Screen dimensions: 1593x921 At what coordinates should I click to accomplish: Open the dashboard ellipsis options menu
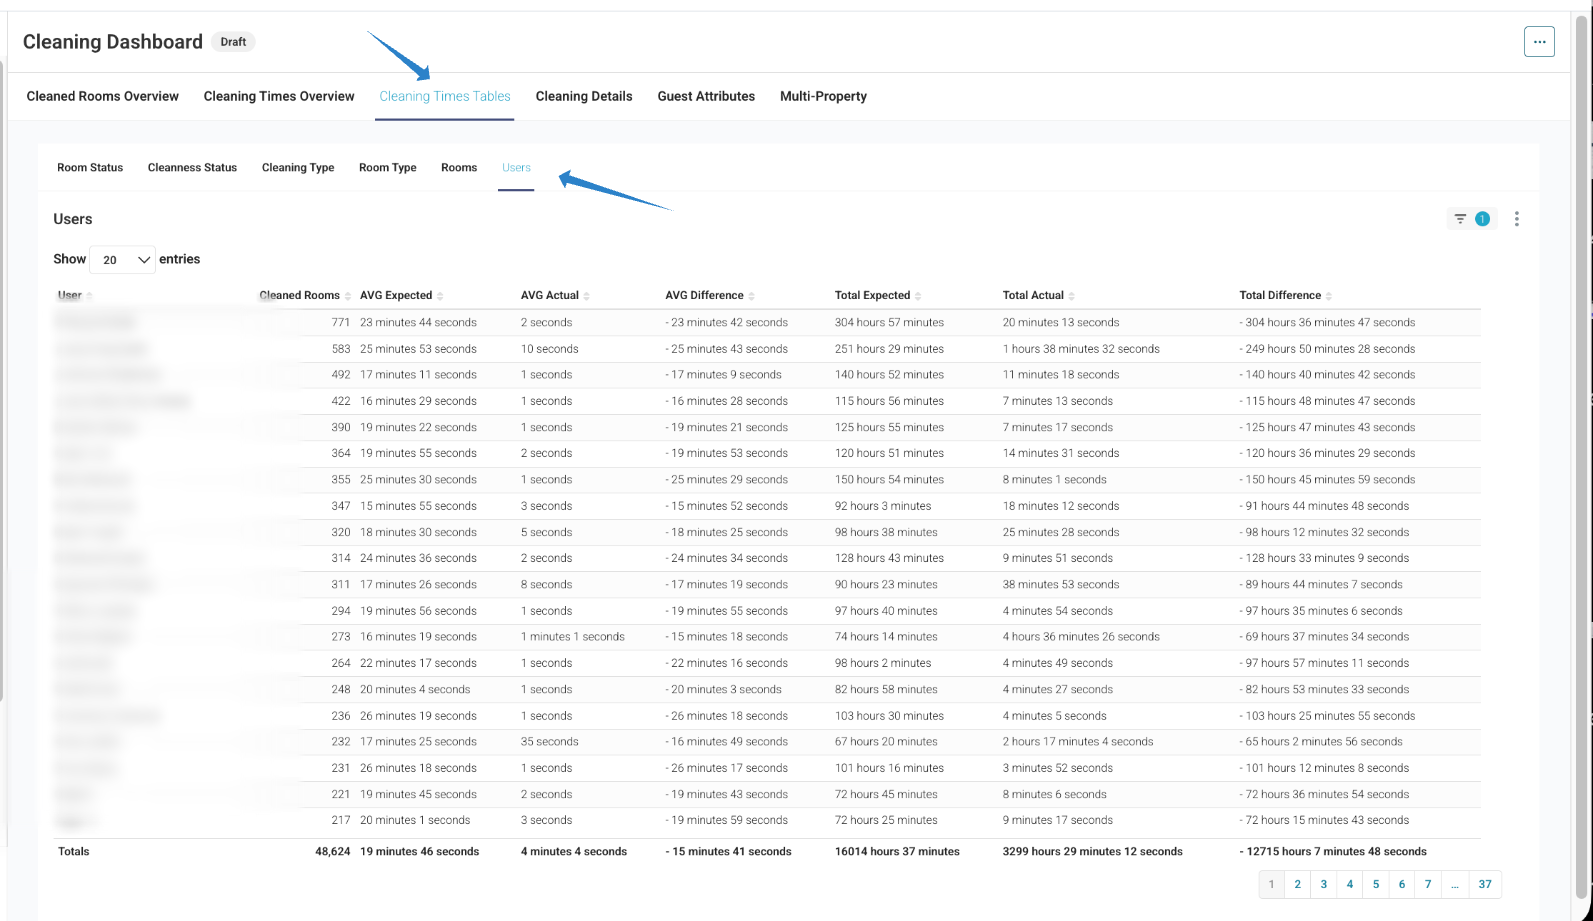tap(1539, 42)
